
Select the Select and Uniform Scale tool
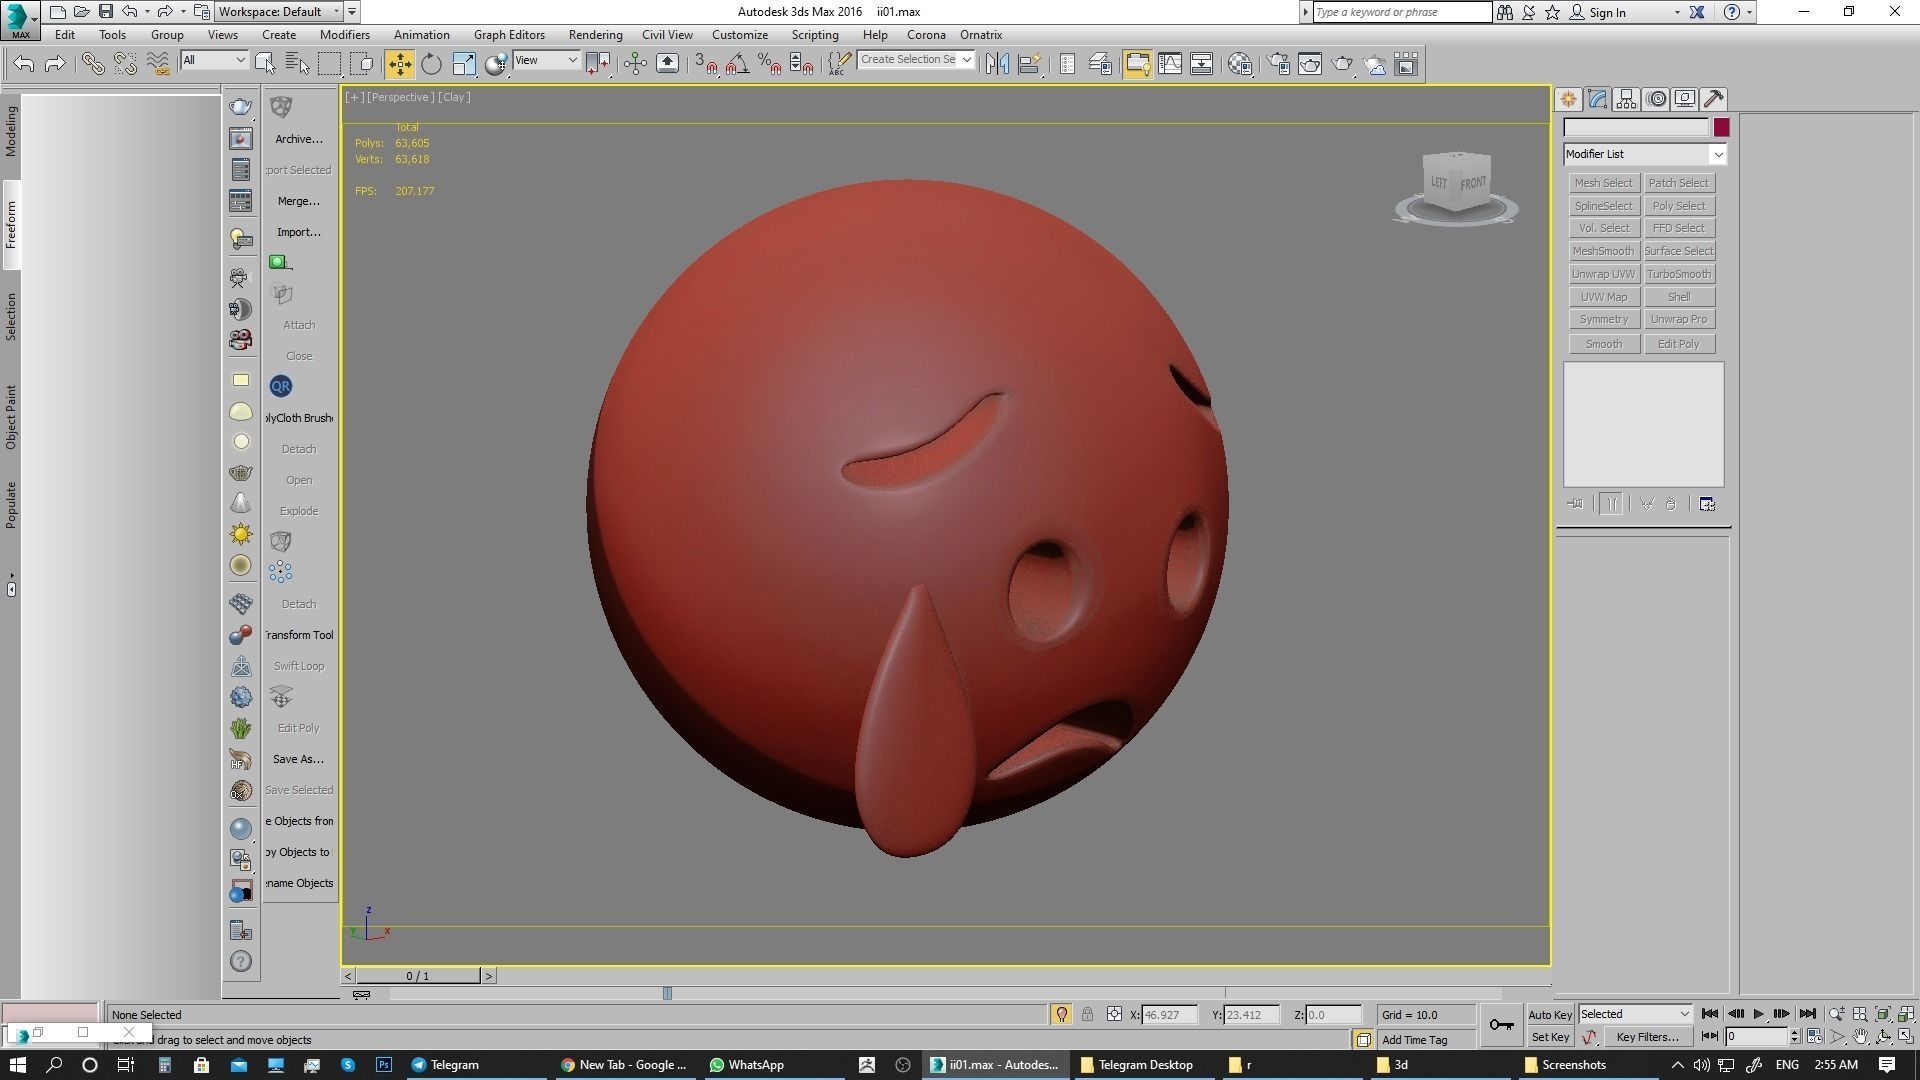[x=464, y=64]
